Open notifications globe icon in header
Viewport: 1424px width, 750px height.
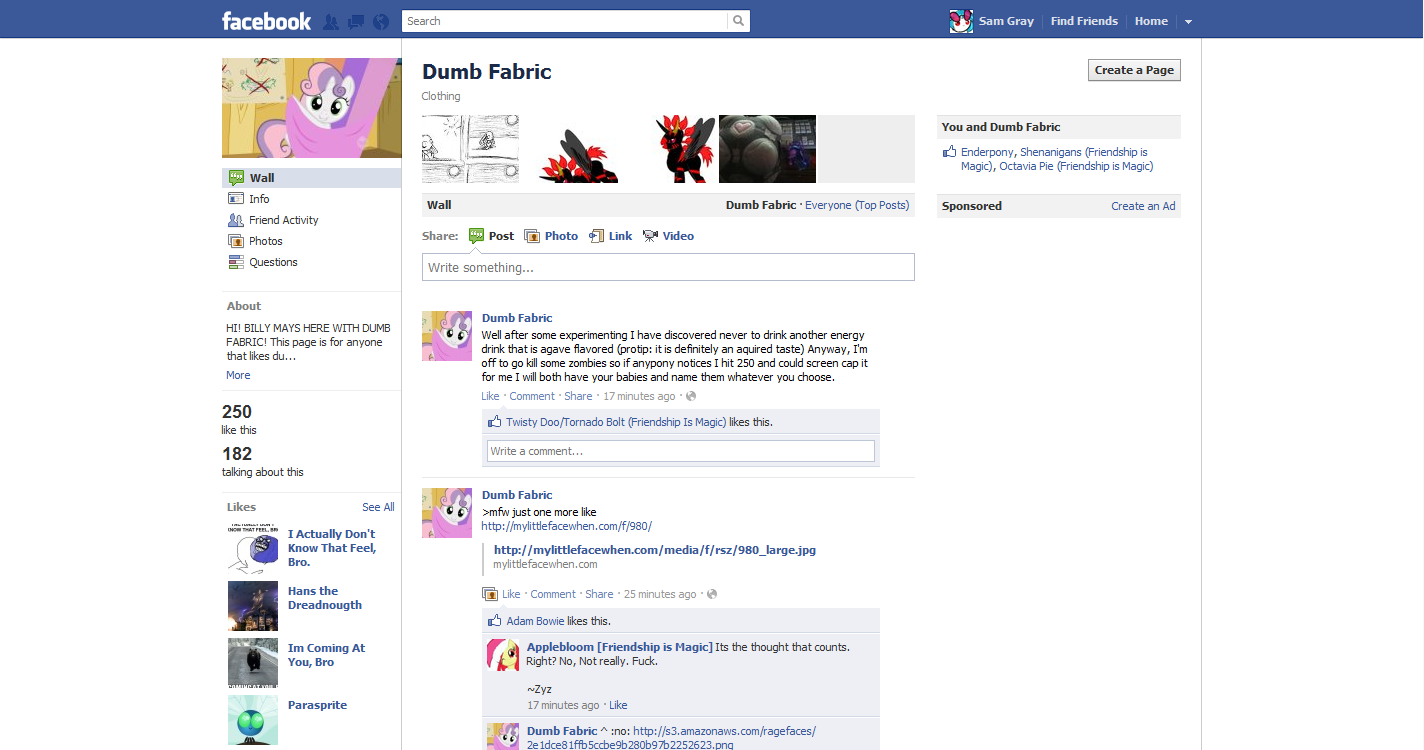coord(381,21)
